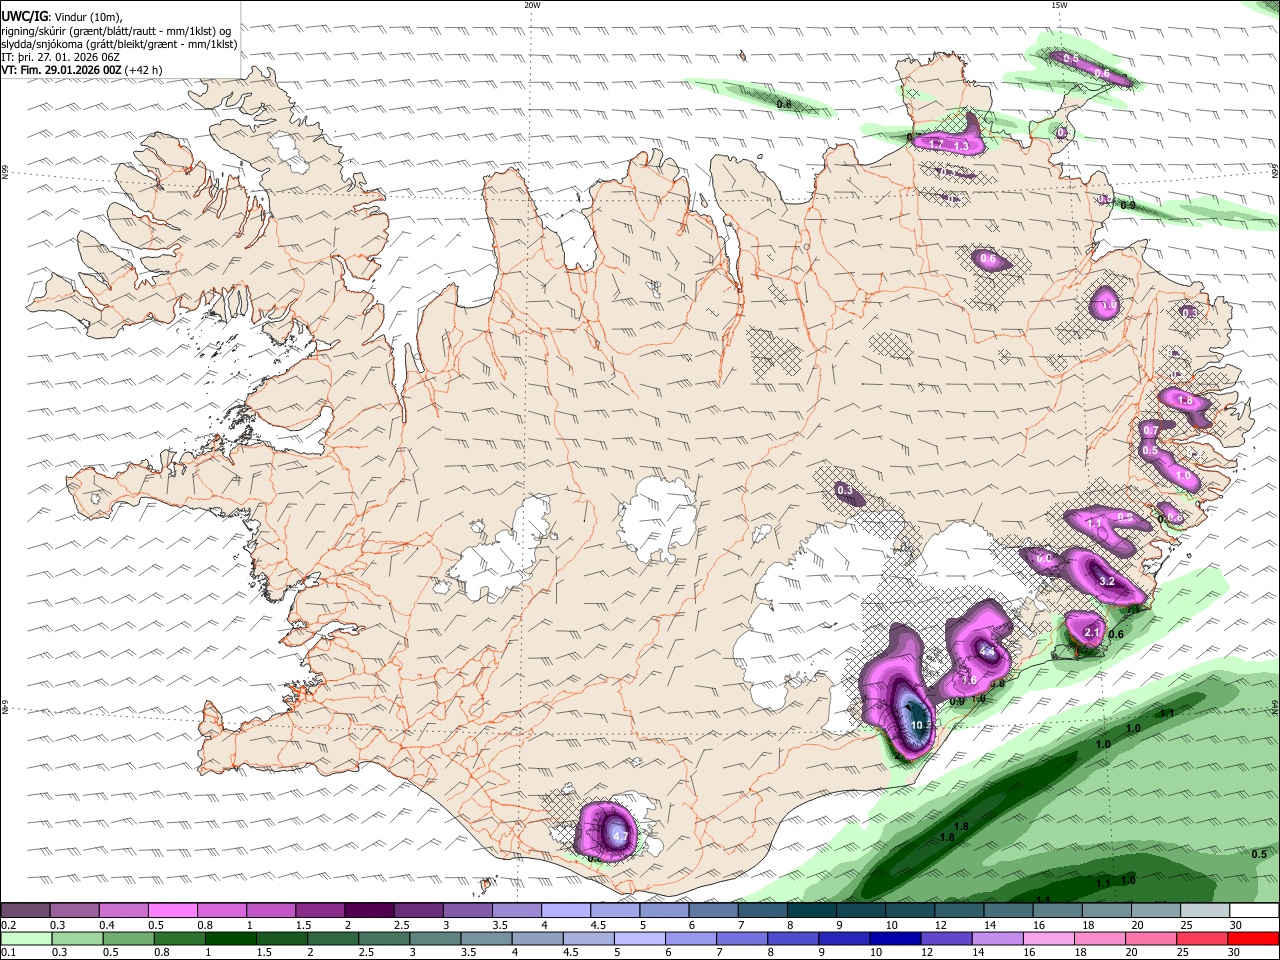Click the 'IT: þri. 27. 01. 2026 06Z' initialization time
1280x960 pixels.
[60, 57]
